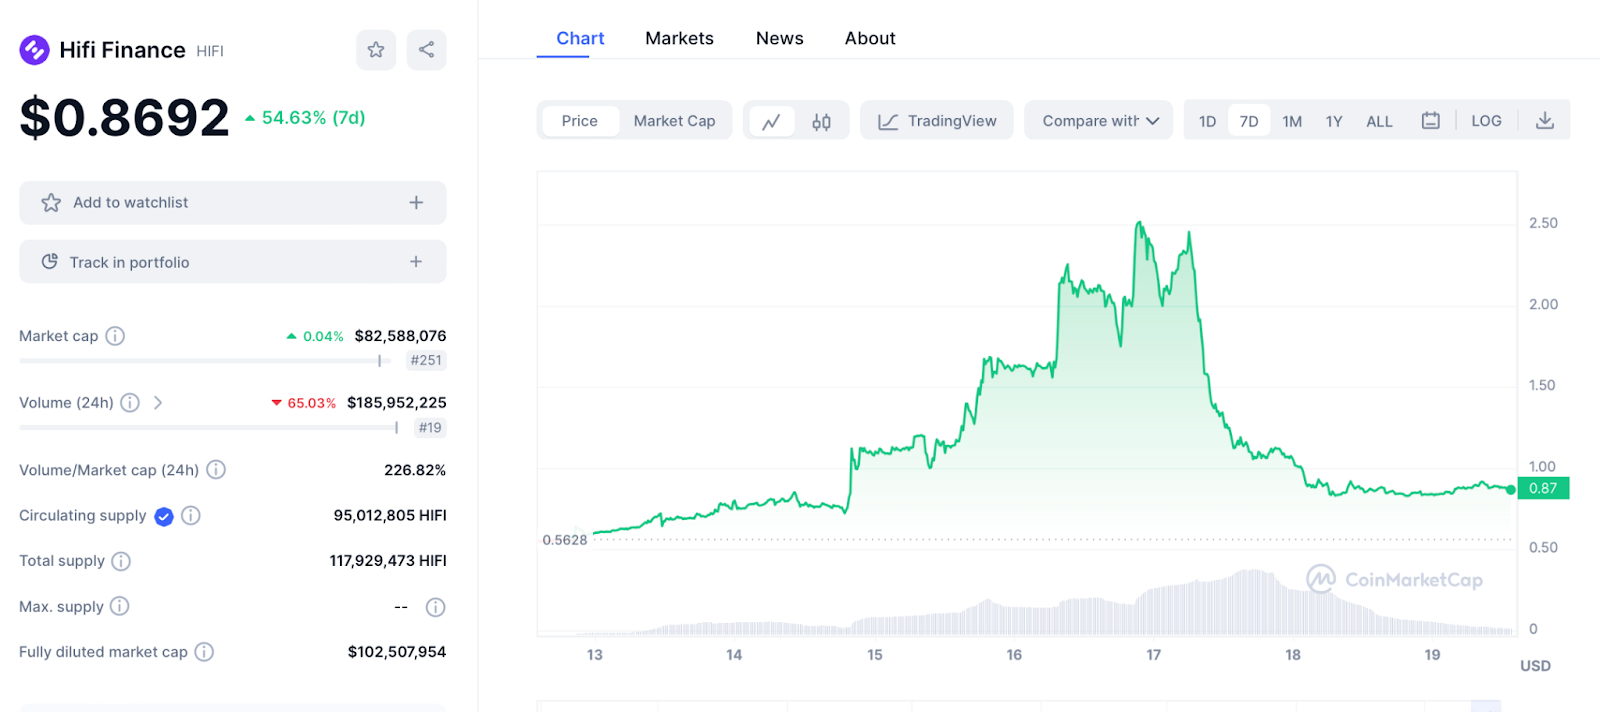Click the #251 market cap rank
This screenshot has width=1600, height=712.
426,361
